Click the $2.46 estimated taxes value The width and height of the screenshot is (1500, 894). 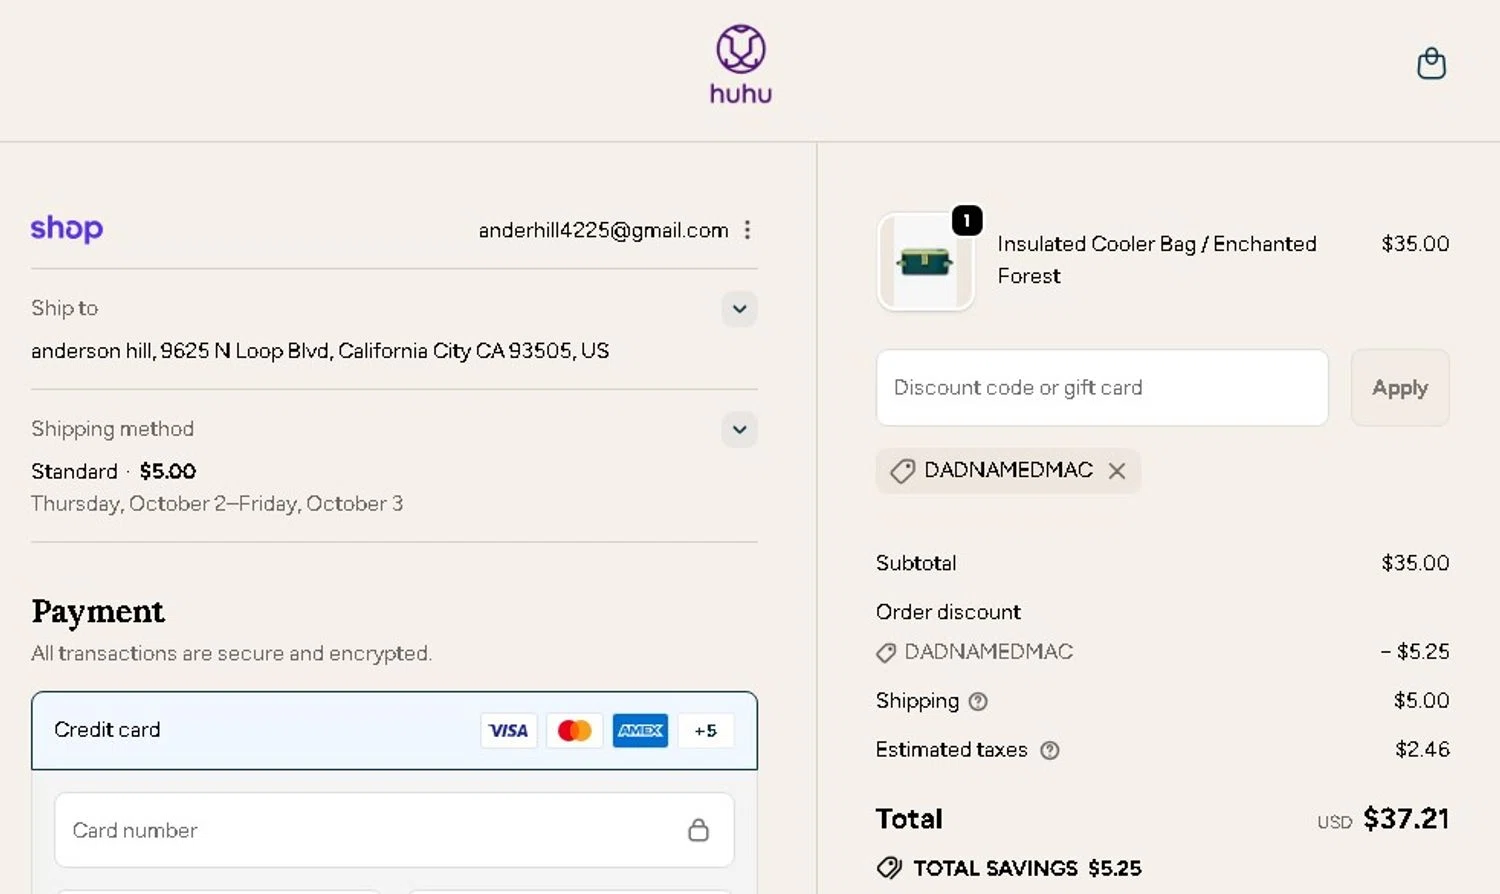1422,750
